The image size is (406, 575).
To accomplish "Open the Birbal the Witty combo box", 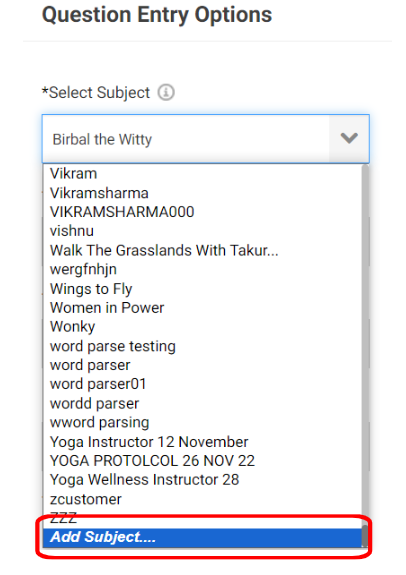I will click(205, 139).
